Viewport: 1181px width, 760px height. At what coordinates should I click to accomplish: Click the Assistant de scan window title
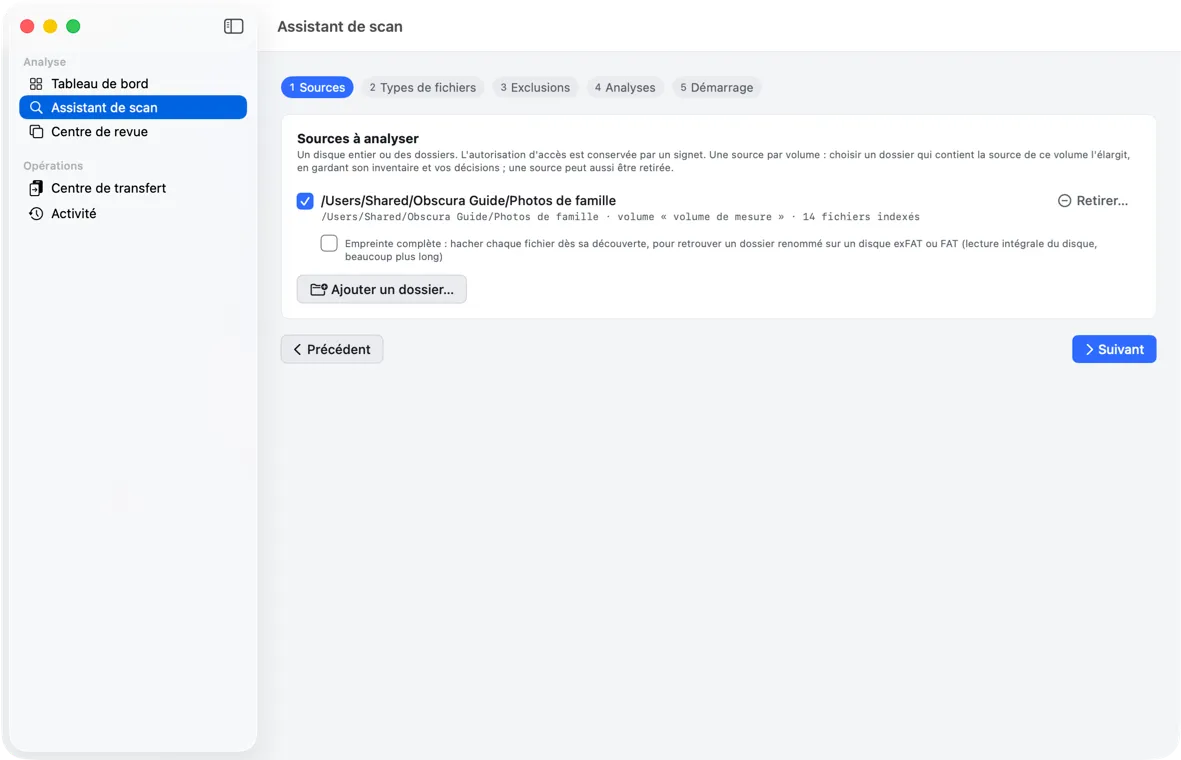click(340, 26)
